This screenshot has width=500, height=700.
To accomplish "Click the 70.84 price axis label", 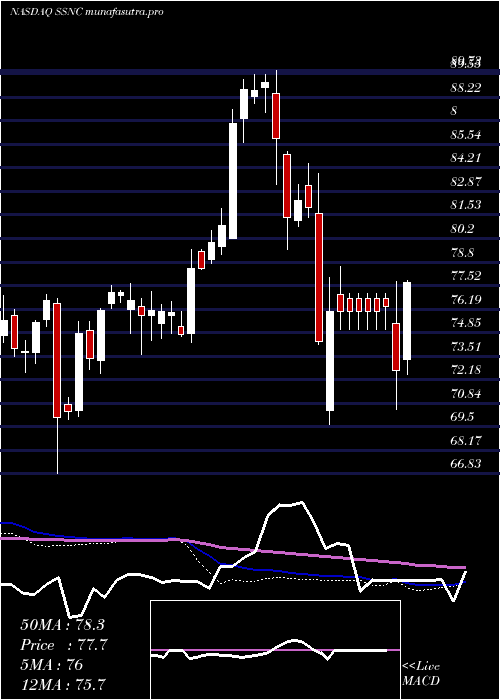I will 465,394.
